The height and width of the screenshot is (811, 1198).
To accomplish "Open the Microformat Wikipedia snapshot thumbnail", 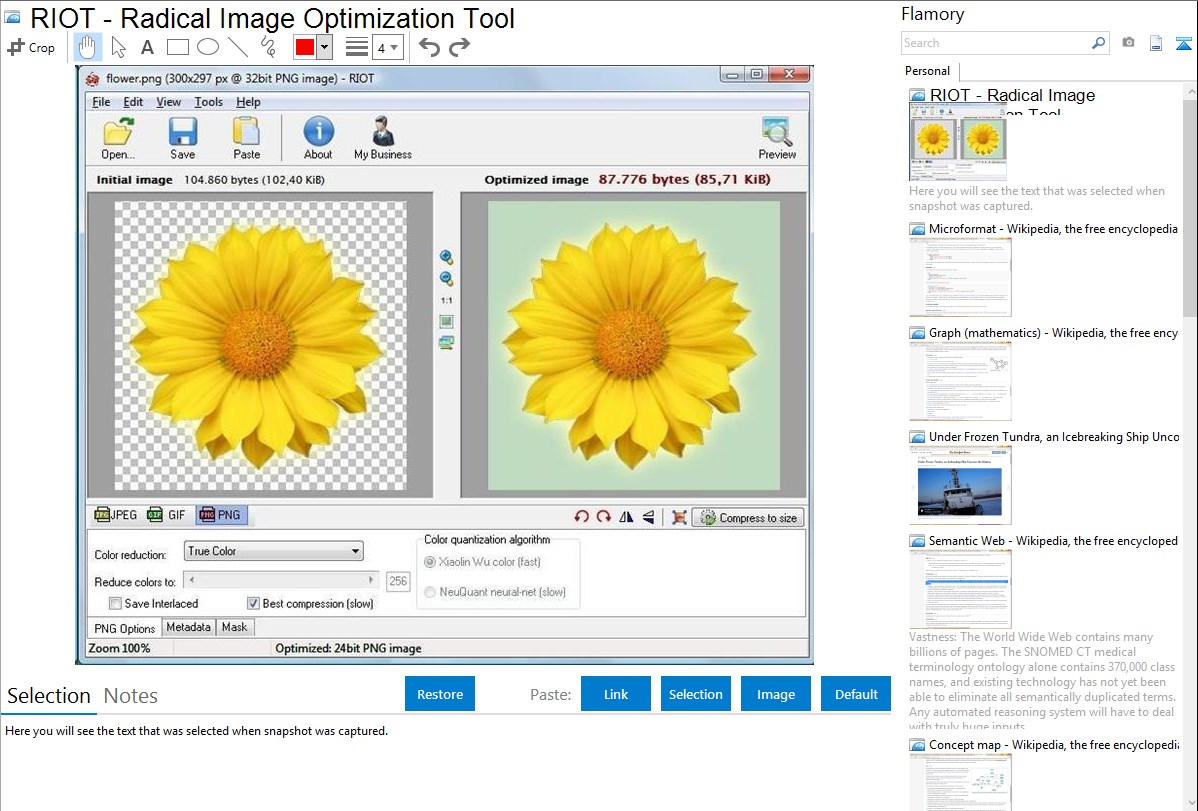I will (x=960, y=277).
